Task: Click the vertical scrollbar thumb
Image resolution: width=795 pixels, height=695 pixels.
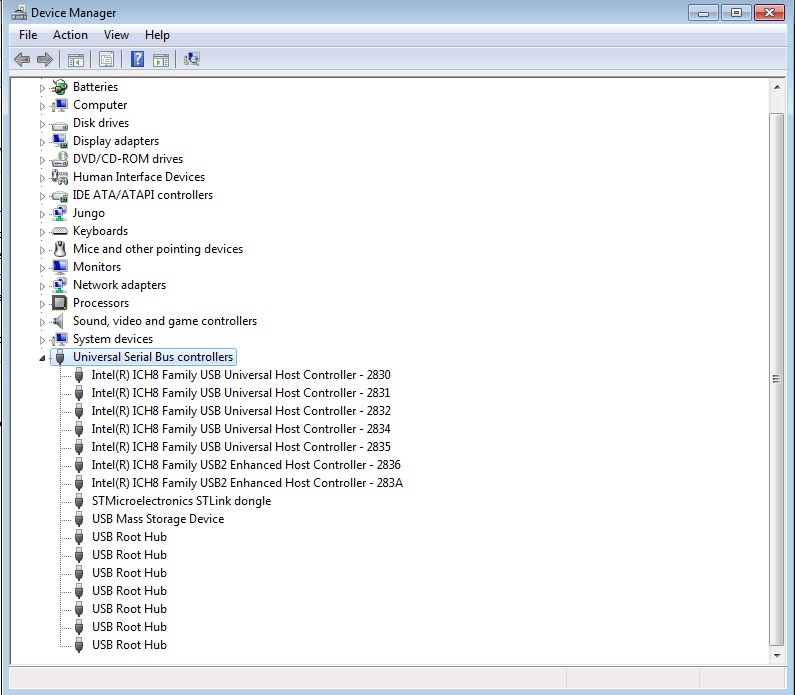Action: tap(777, 379)
